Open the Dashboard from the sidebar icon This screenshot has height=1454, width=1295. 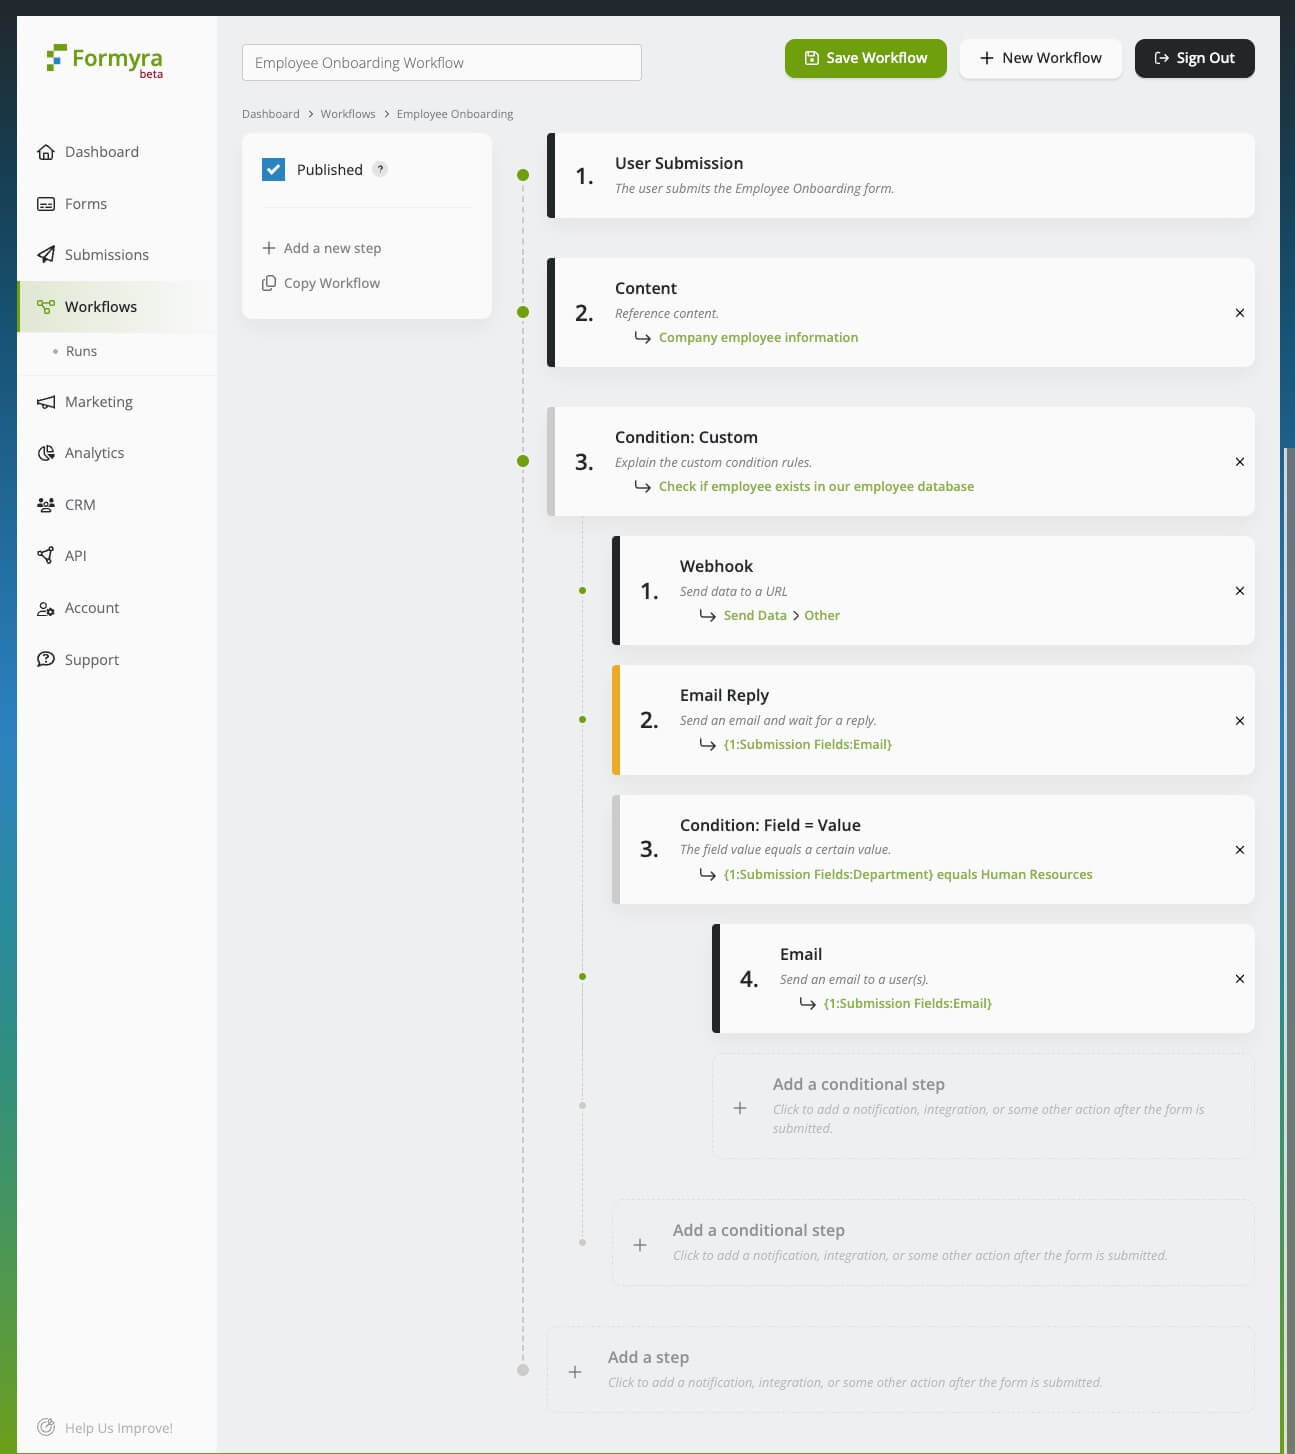click(x=46, y=151)
